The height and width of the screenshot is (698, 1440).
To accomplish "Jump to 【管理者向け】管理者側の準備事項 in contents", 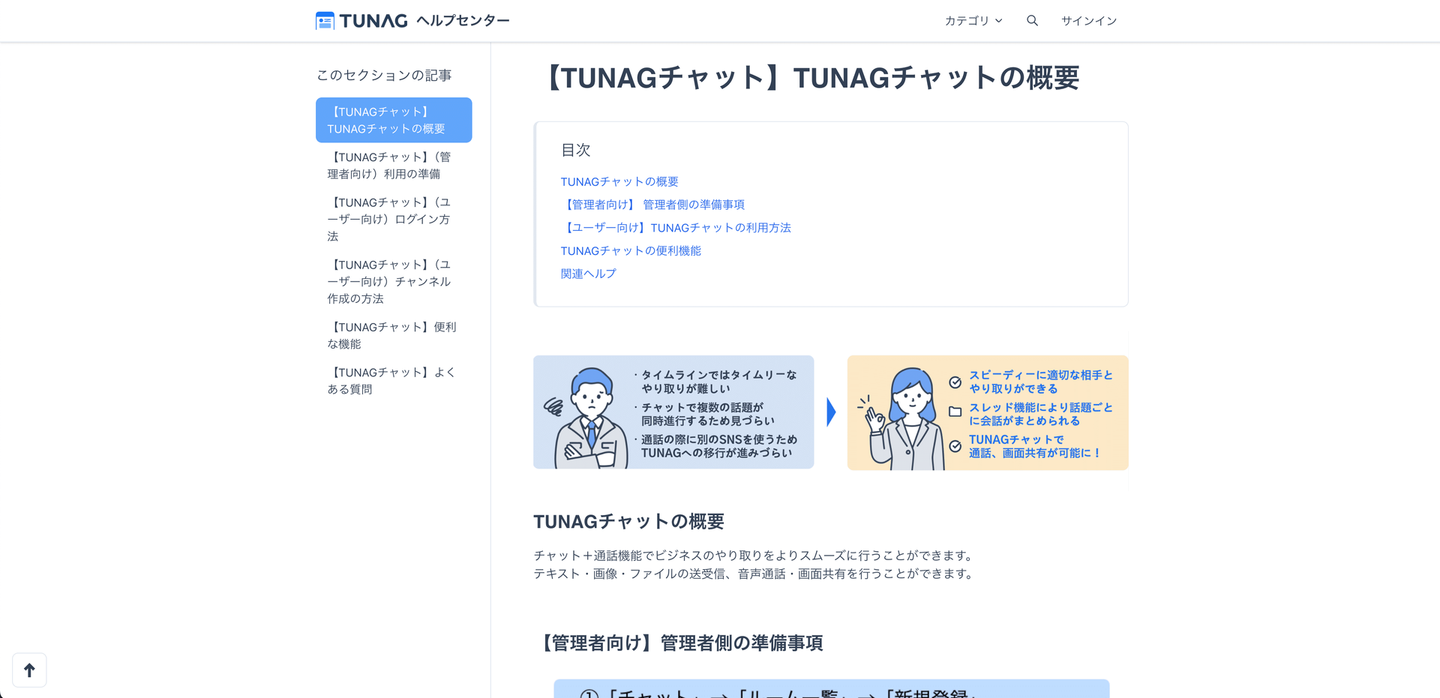I will 652,204.
